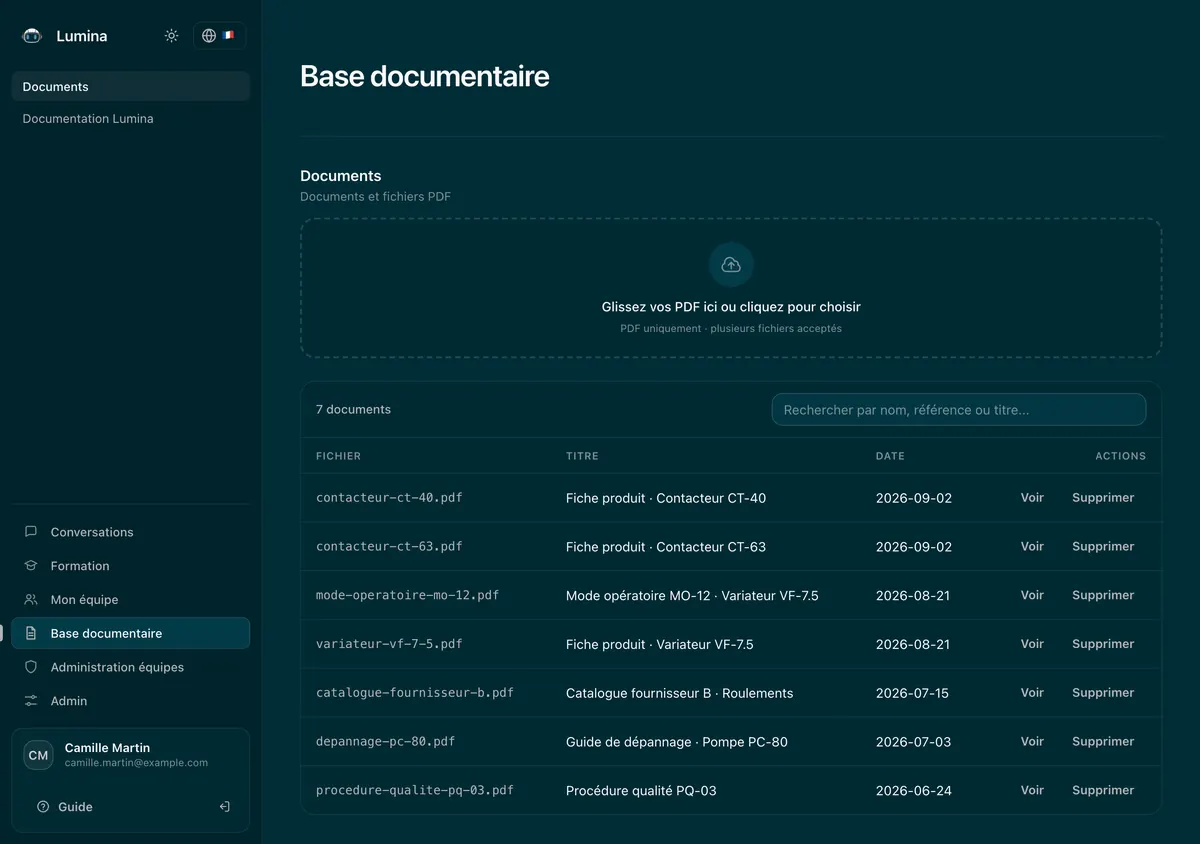Open Administration équipes page
Screen dimensions: 1200x844
tap(131, 667)
